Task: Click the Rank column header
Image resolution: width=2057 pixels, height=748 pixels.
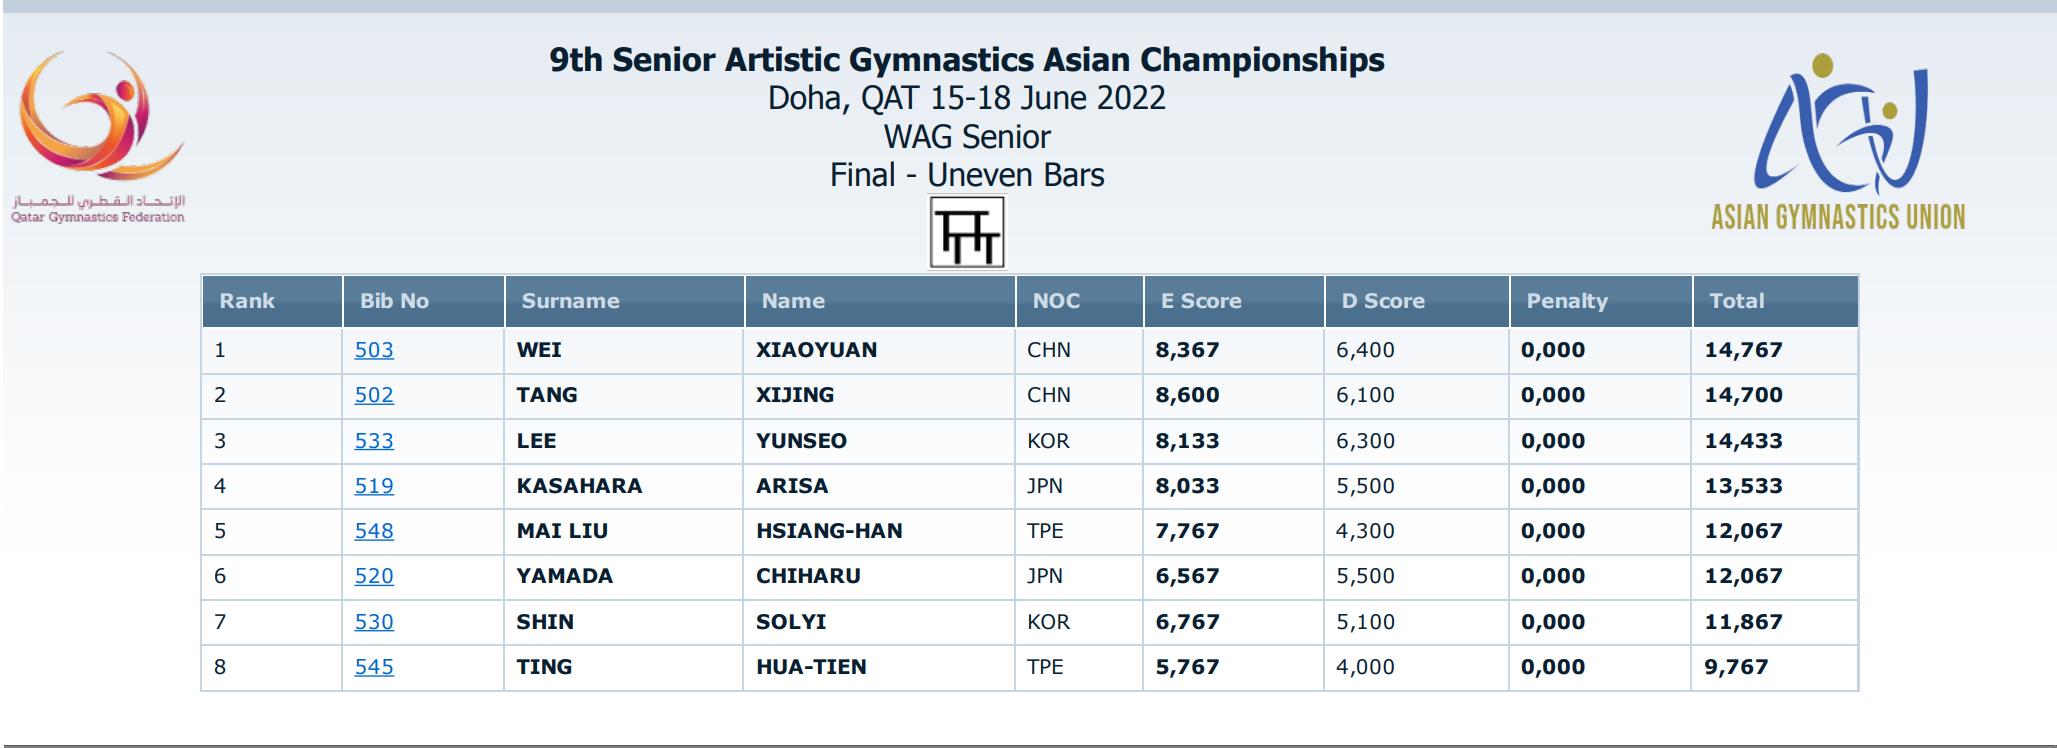Action: [x=247, y=301]
